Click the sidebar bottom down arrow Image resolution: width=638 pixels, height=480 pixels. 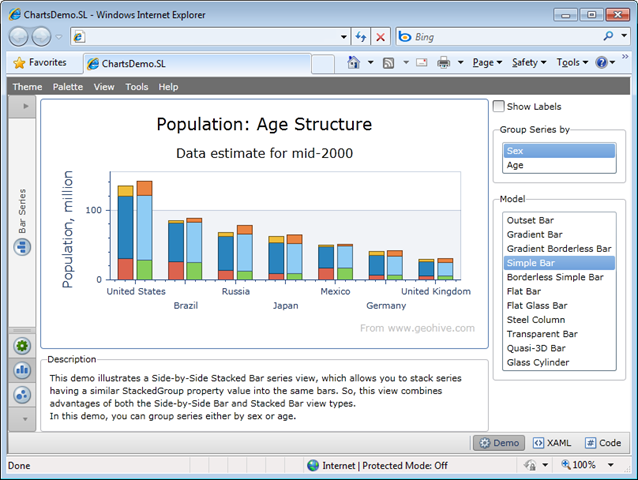(22, 419)
